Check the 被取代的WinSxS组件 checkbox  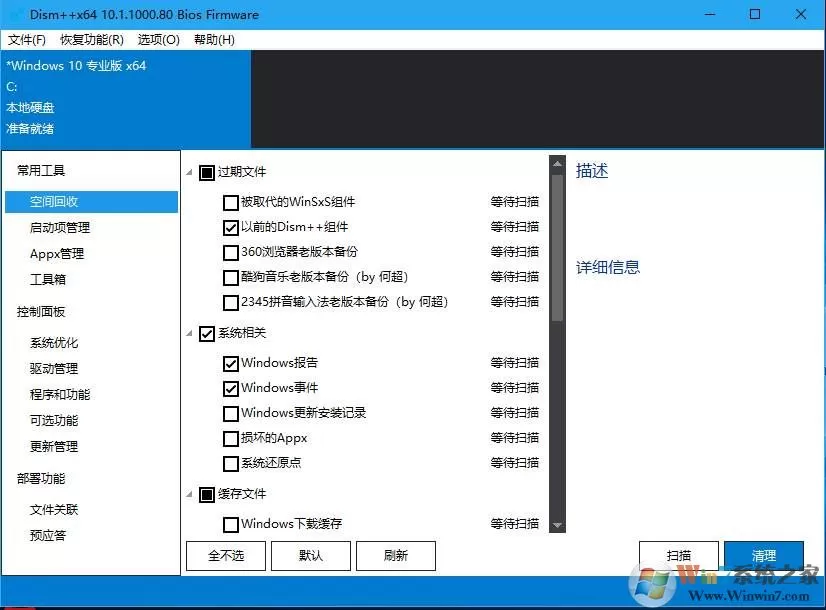[x=231, y=202]
